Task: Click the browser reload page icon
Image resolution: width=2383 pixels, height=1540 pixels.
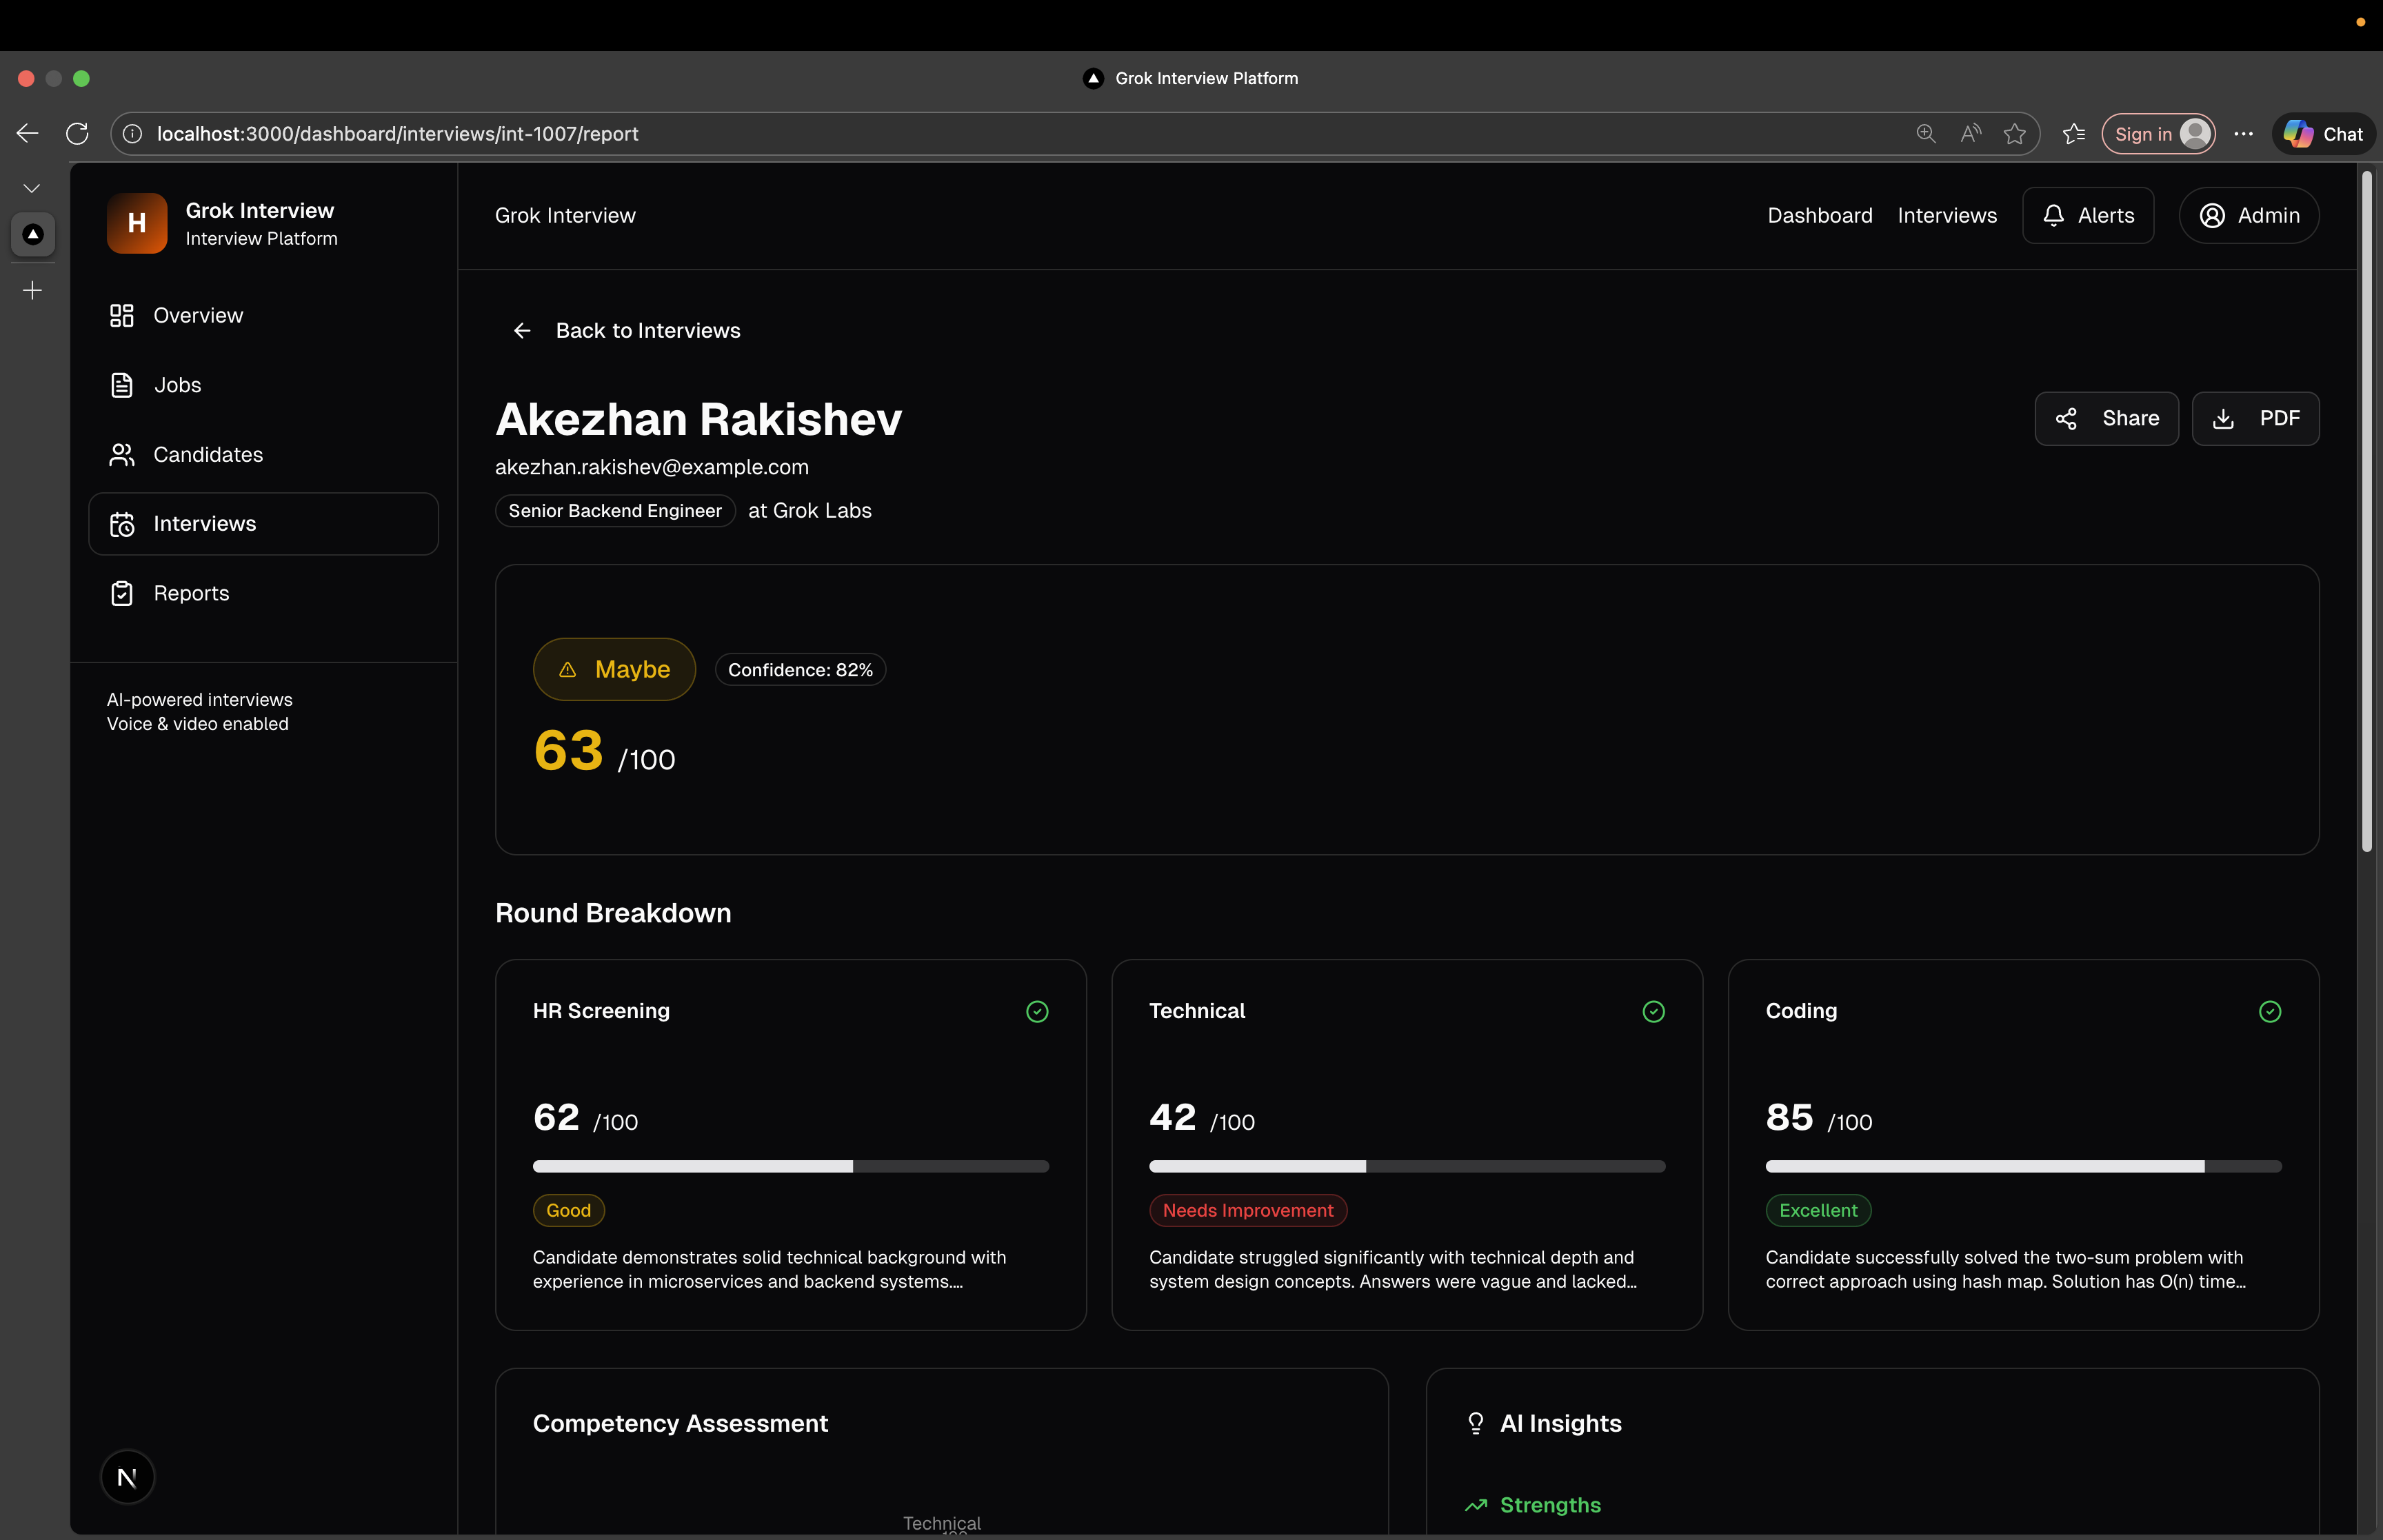Action: [77, 134]
